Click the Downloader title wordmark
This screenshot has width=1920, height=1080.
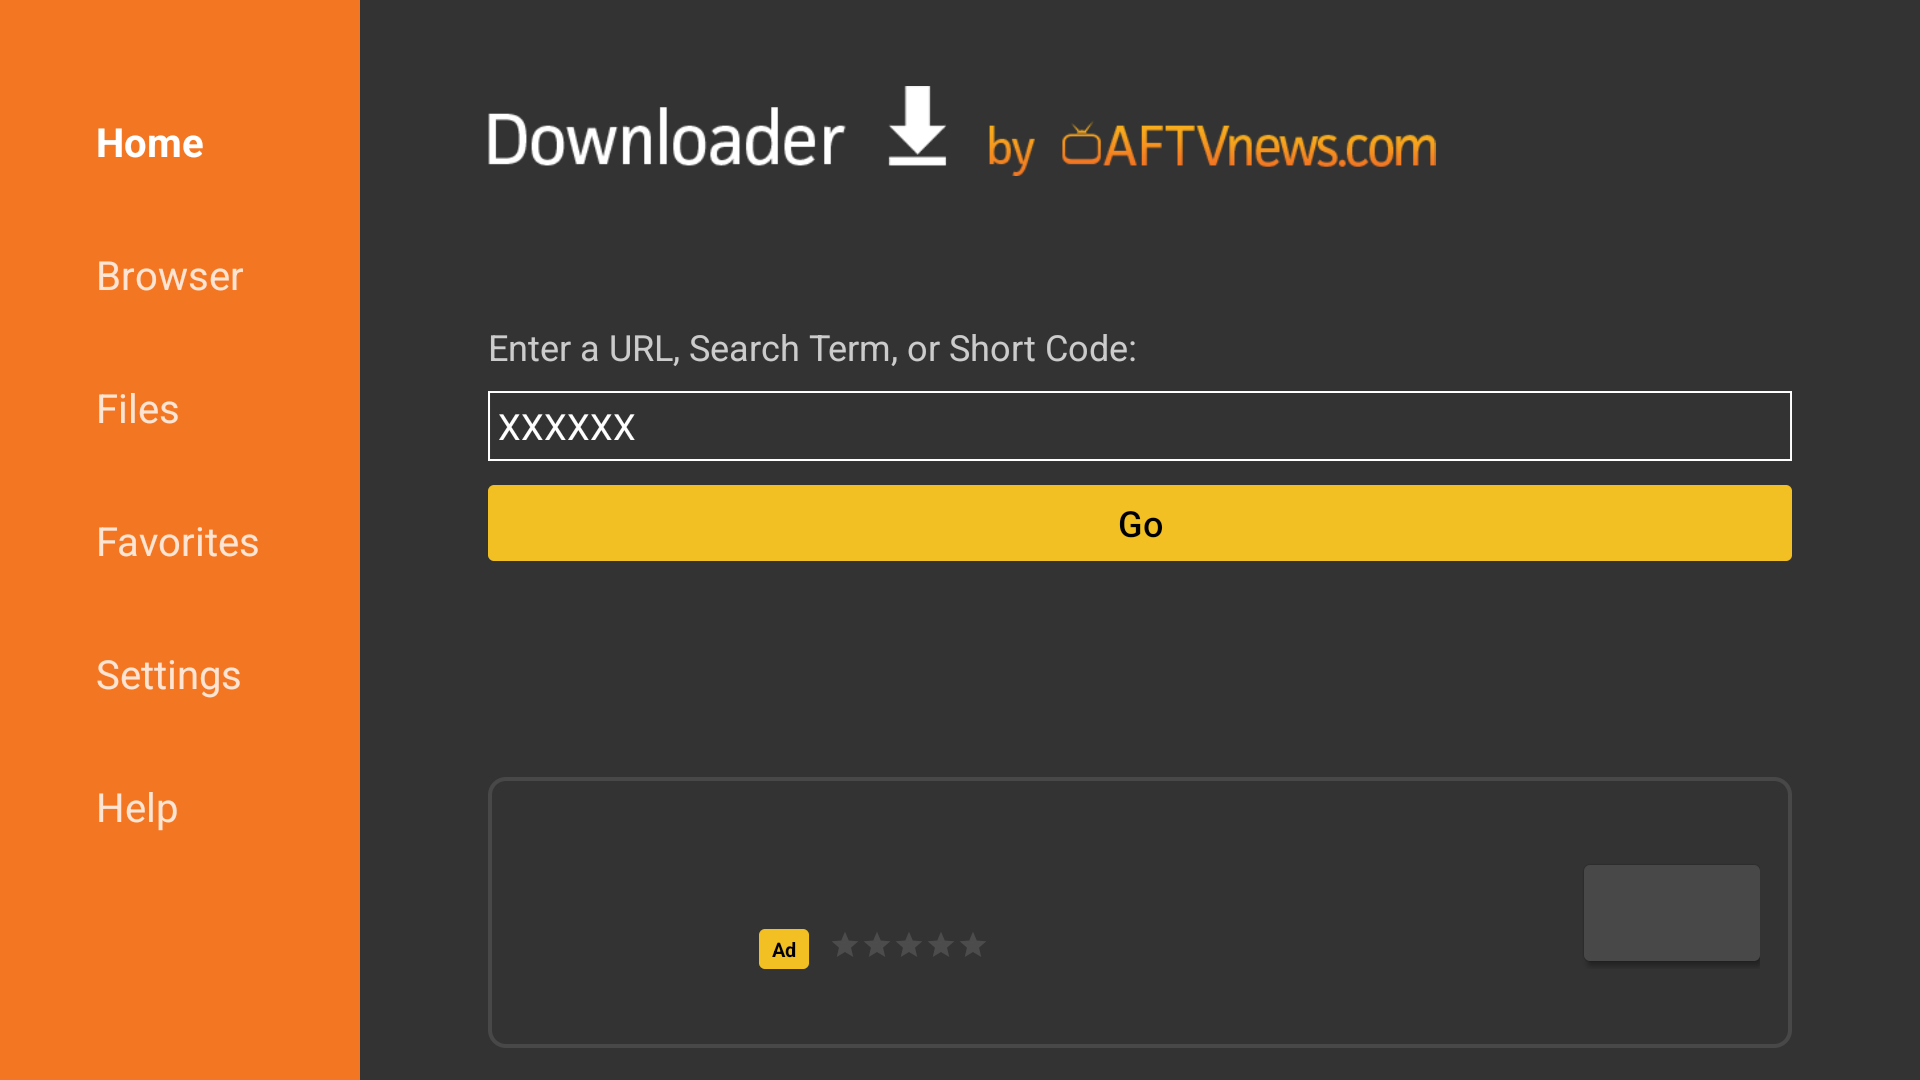click(666, 138)
